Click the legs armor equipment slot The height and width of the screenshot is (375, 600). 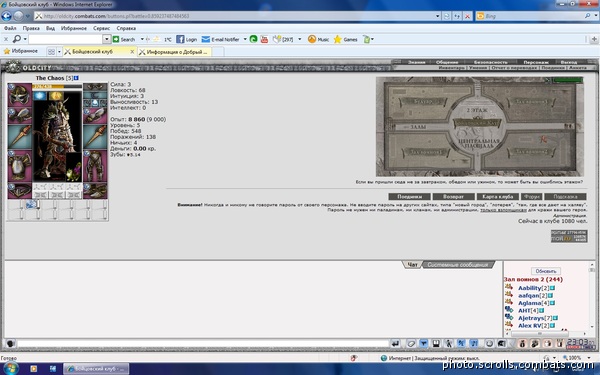coord(95,166)
